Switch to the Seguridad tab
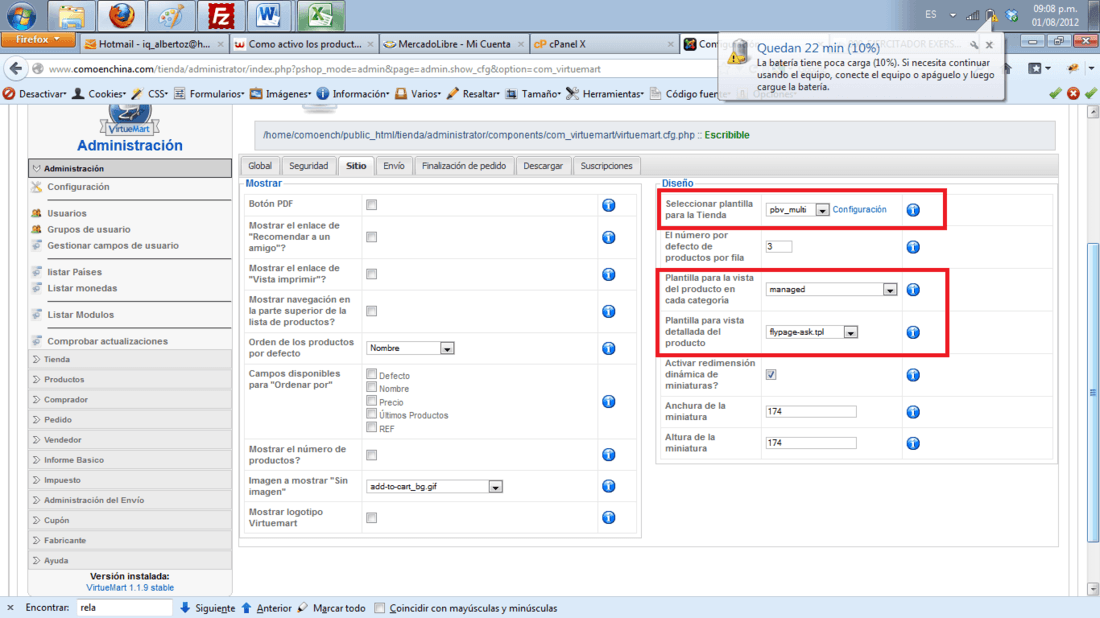1100x618 pixels. point(309,166)
